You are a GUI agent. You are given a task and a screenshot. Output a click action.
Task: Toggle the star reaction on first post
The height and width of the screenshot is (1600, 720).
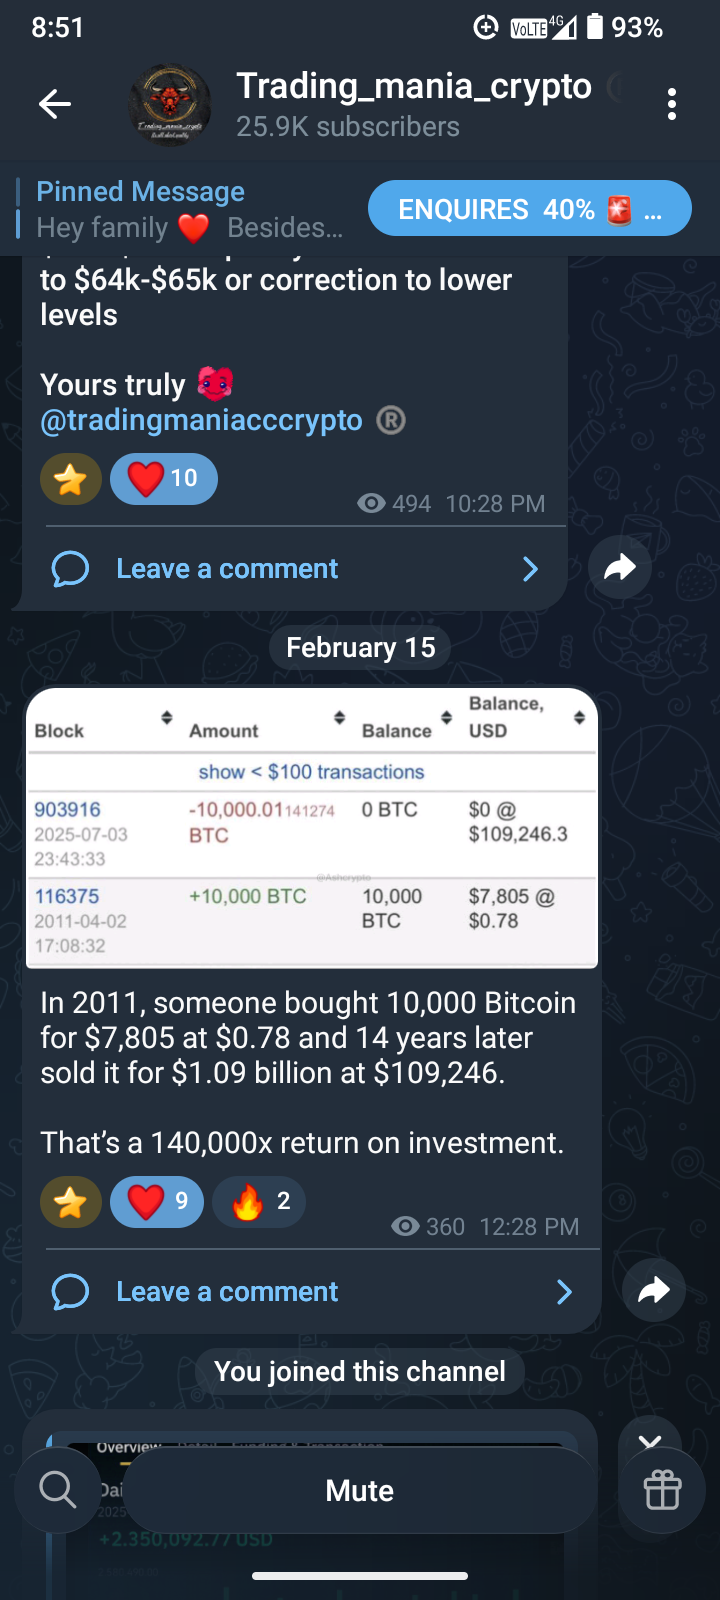[x=71, y=479]
